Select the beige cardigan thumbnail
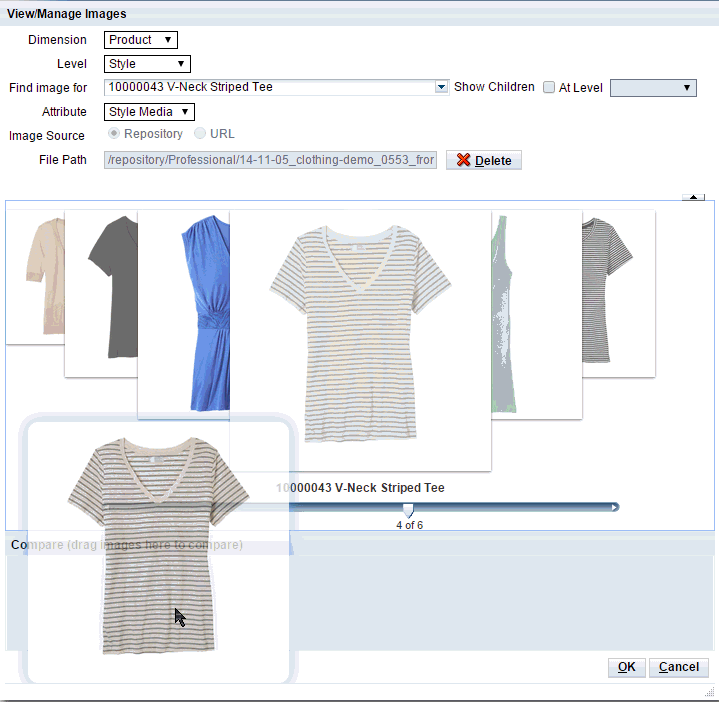 pos(35,277)
